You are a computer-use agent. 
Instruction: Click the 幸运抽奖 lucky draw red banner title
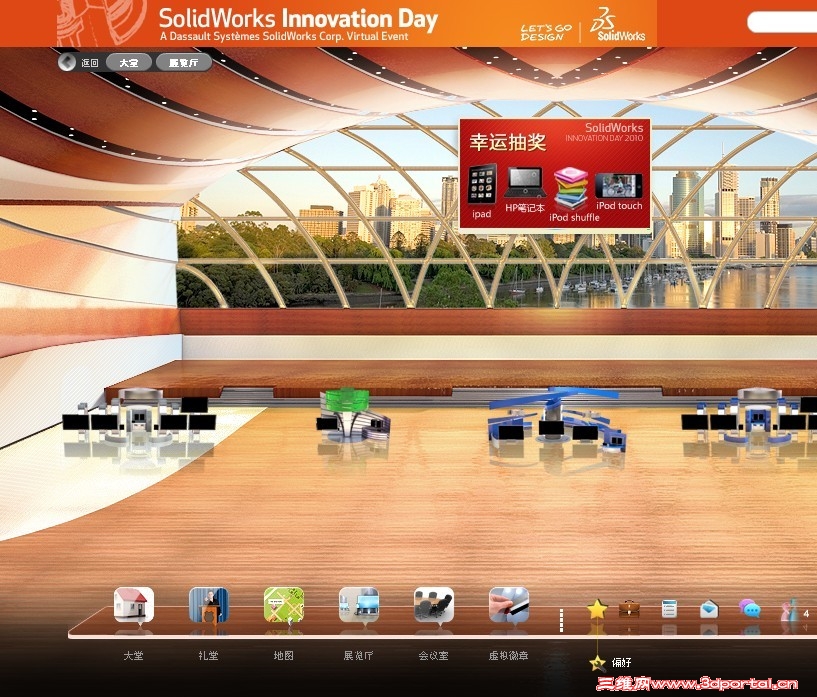(507, 142)
